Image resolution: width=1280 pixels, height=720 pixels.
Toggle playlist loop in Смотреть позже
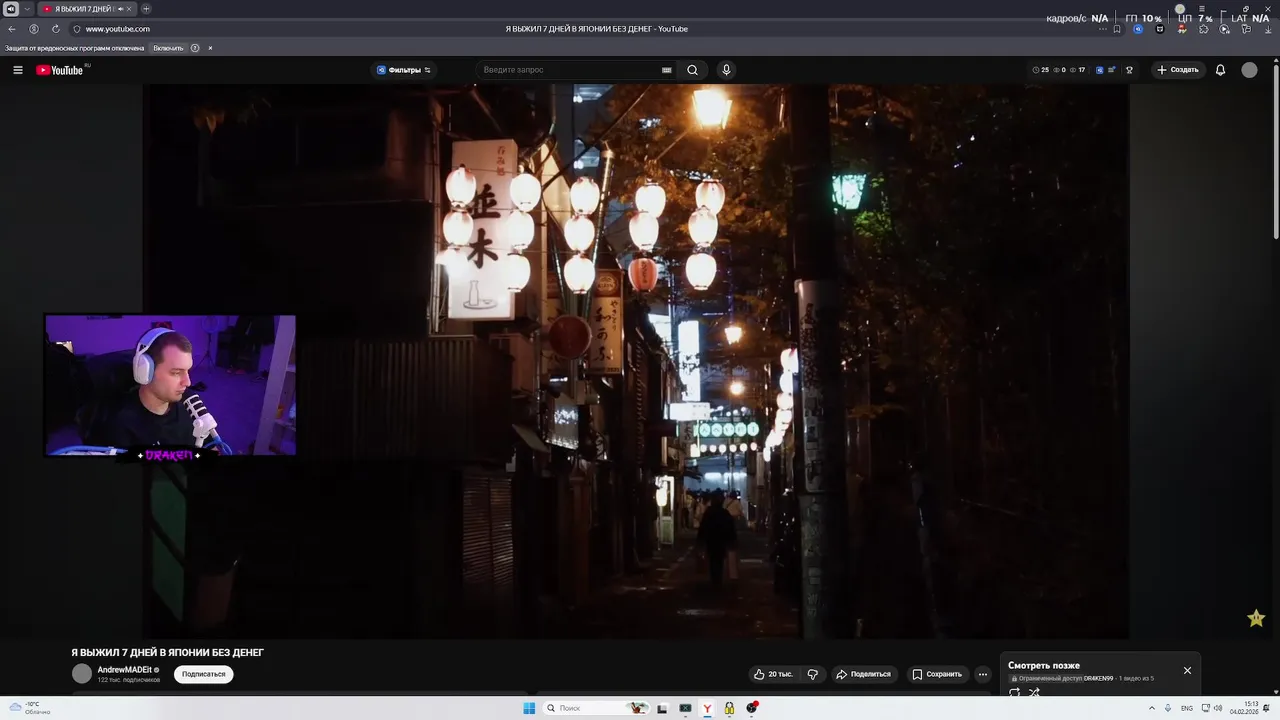[x=1014, y=692]
